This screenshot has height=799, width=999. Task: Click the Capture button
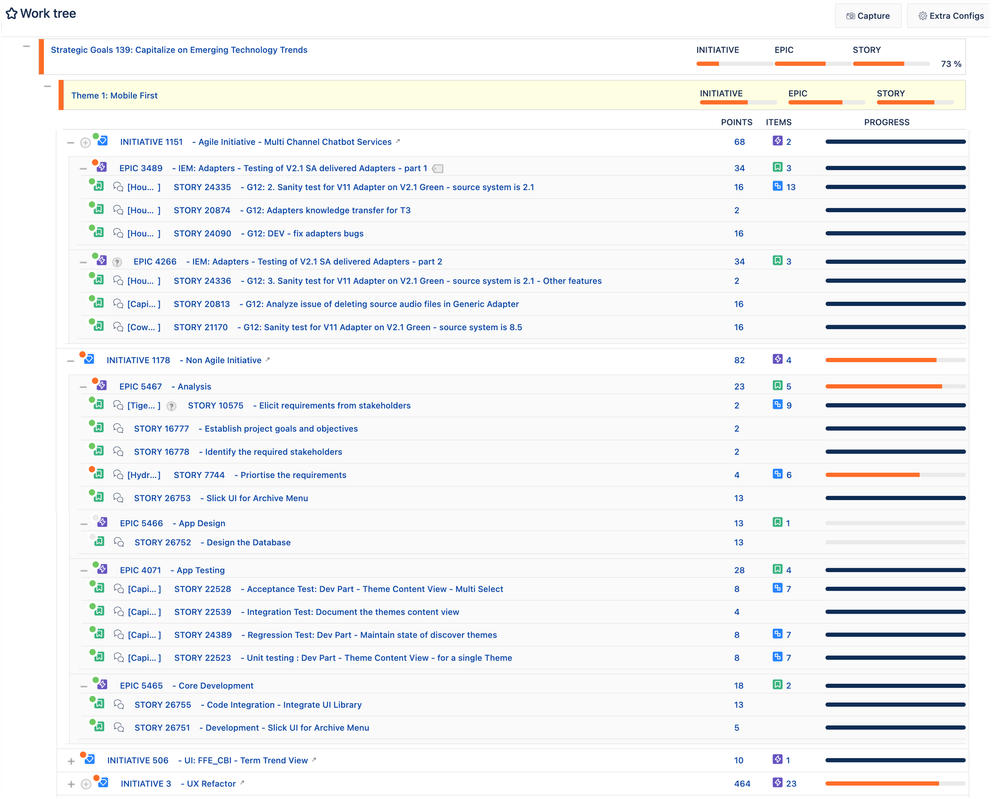click(x=869, y=16)
